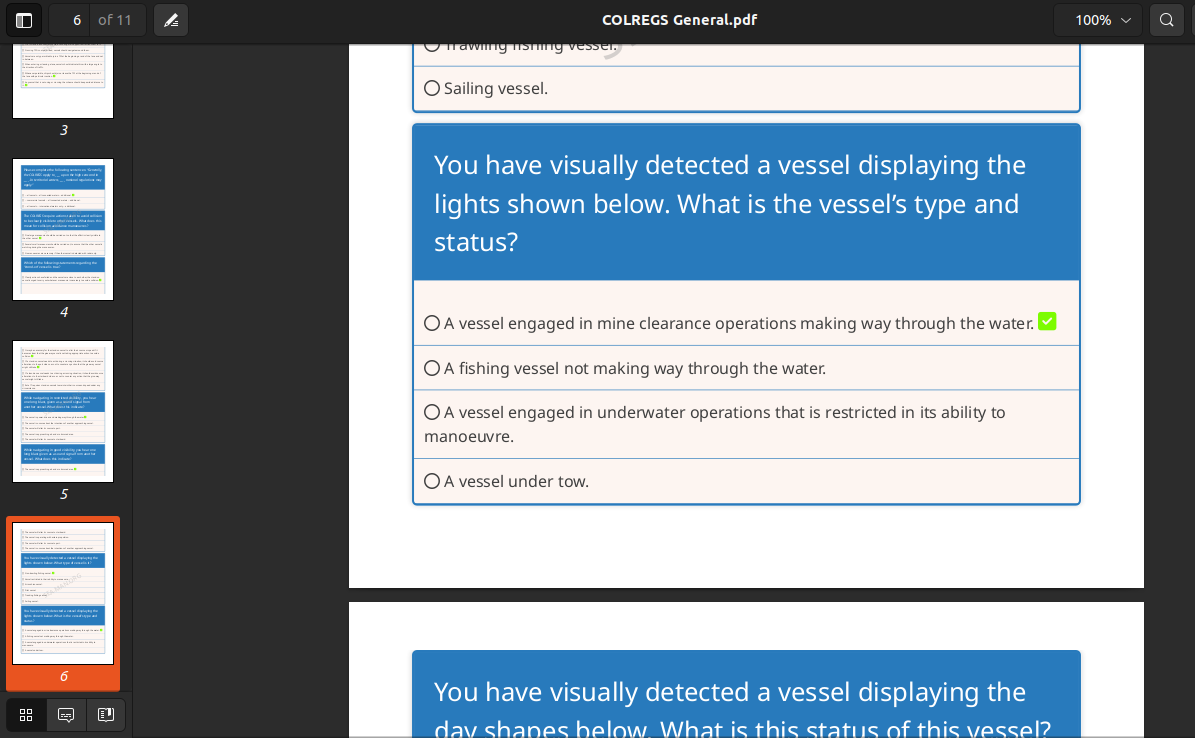Select radio for mine clearance operations answer
This screenshot has width=1195, height=738.
tap(432, 323)
